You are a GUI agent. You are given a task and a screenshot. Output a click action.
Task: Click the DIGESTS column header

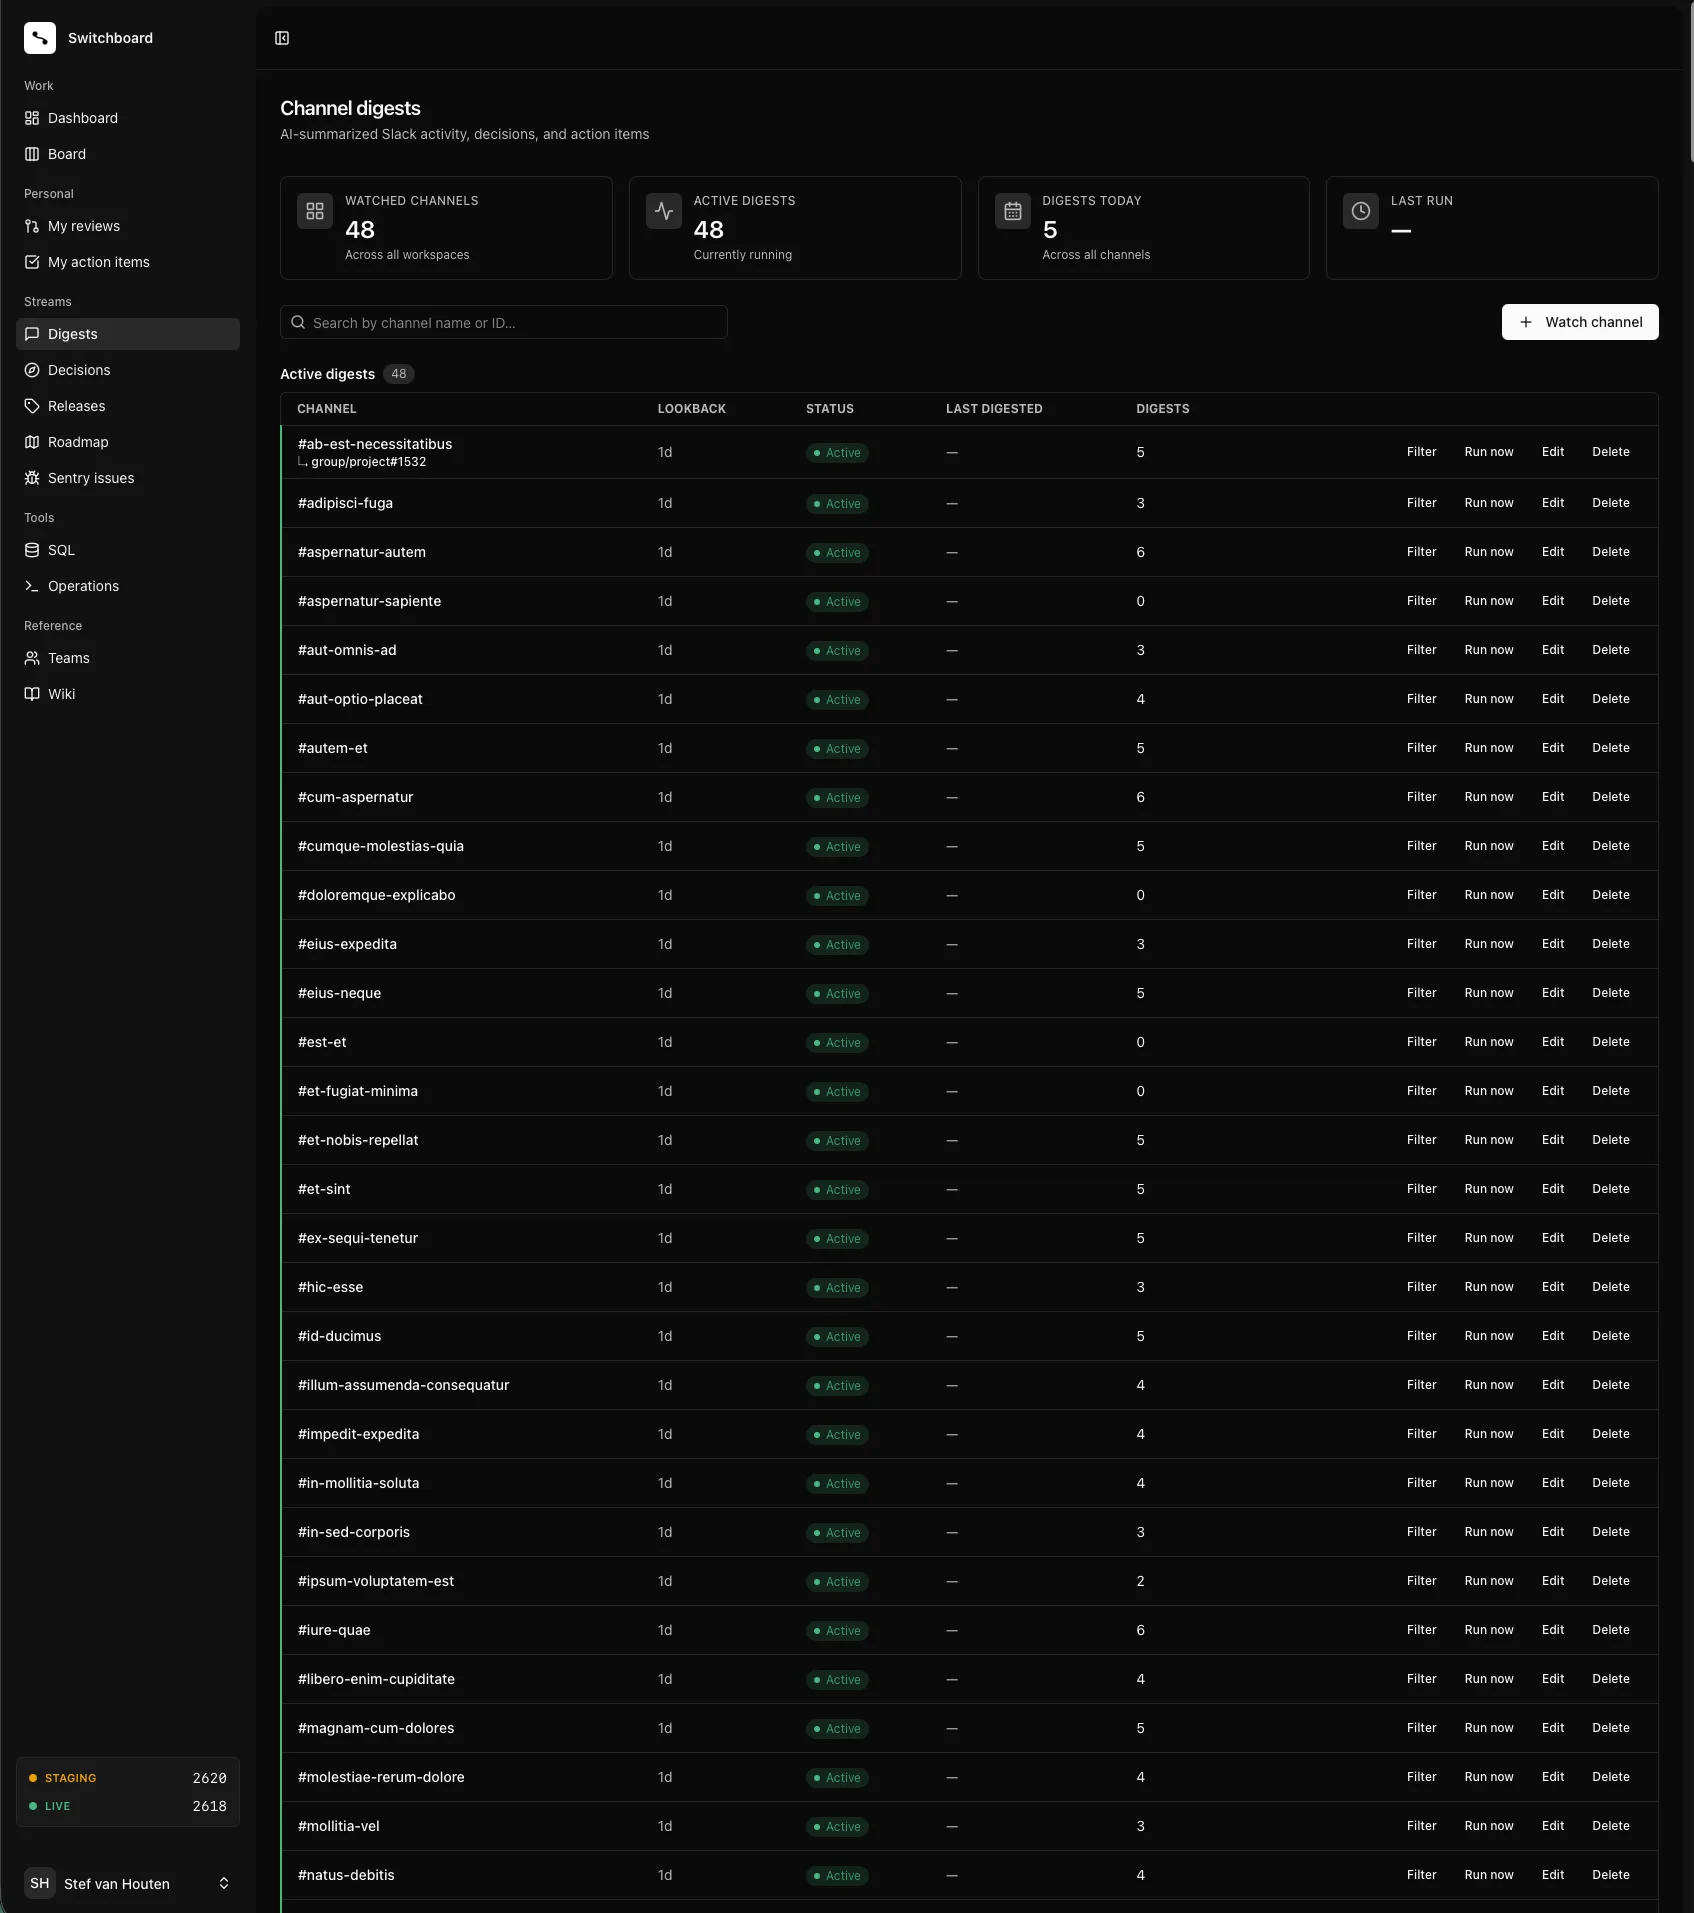[1163, 409]
